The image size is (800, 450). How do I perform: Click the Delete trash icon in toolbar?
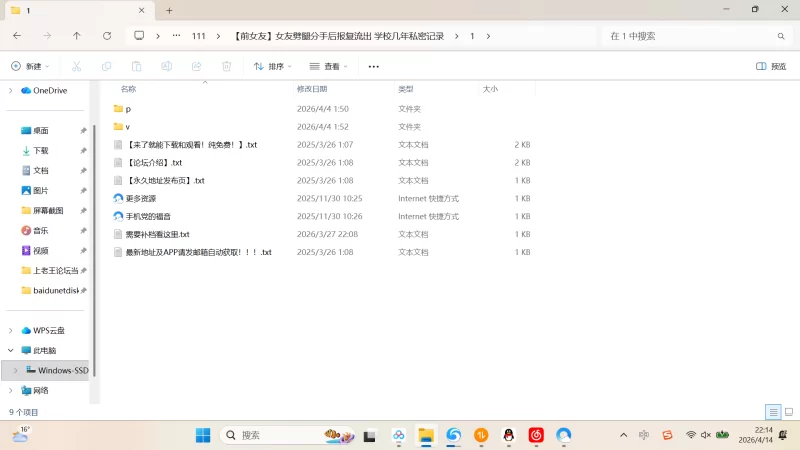point(226,66)
